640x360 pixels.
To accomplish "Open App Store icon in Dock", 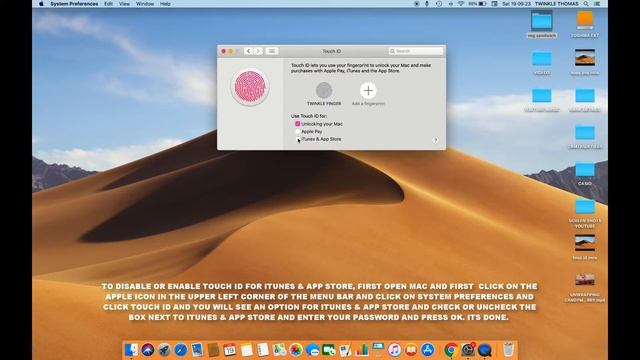I will coord(427,350).
